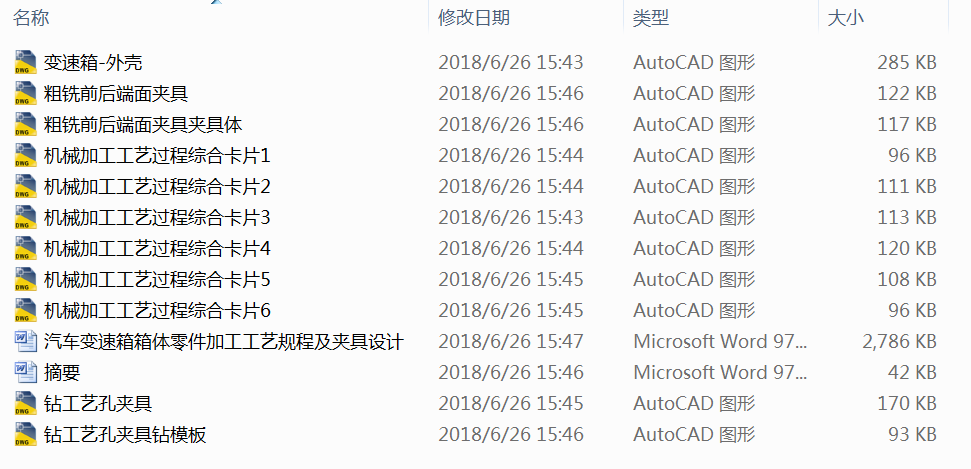The height and width of the screenshot is (469, 971).
Task: Select the file named 机械加工工艺过程综合卡片4
Action: 157,249
